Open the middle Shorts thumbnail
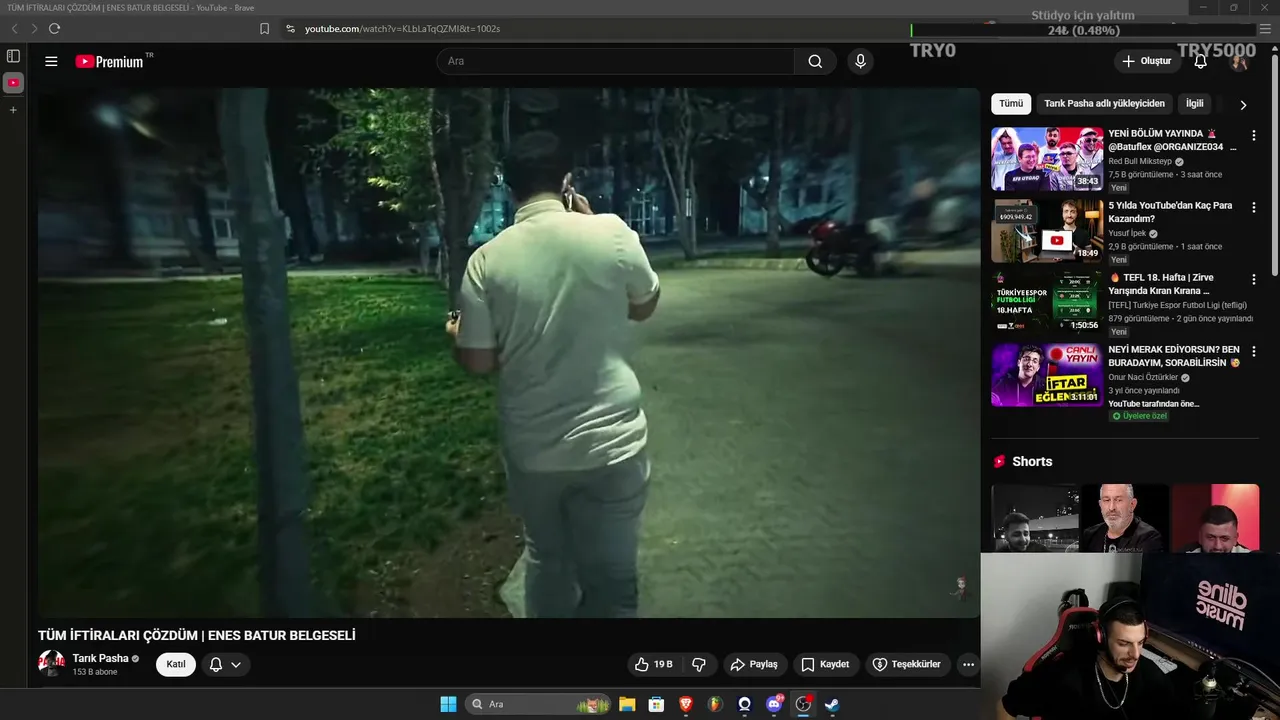Image resolution: width=1280 pixels, height=720 pixels. point(1125,518)
